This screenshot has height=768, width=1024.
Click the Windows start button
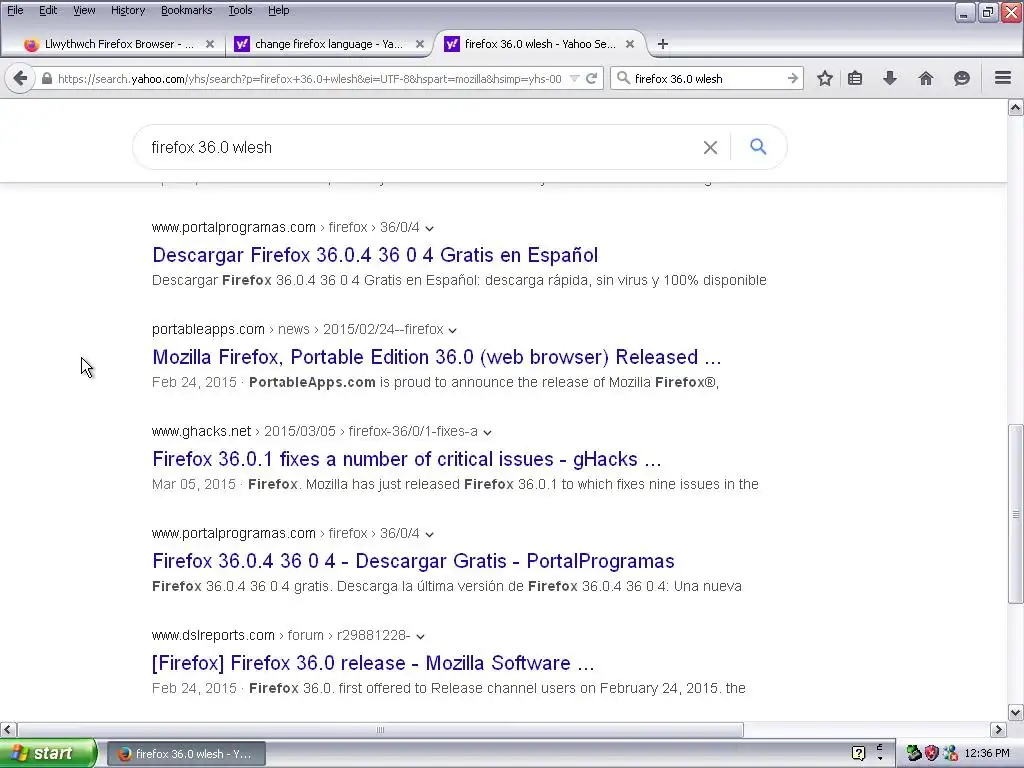click(48, 753)
